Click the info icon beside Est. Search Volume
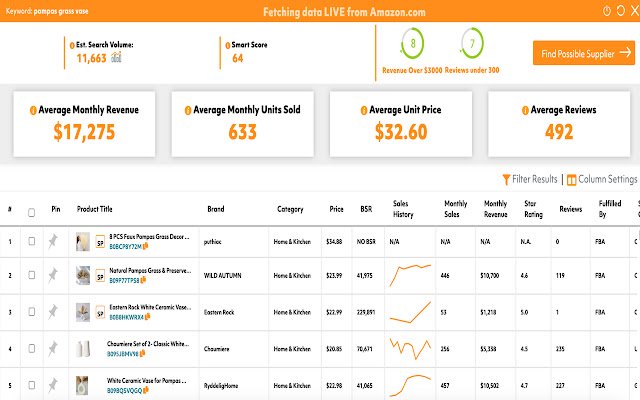 (72, 45)
